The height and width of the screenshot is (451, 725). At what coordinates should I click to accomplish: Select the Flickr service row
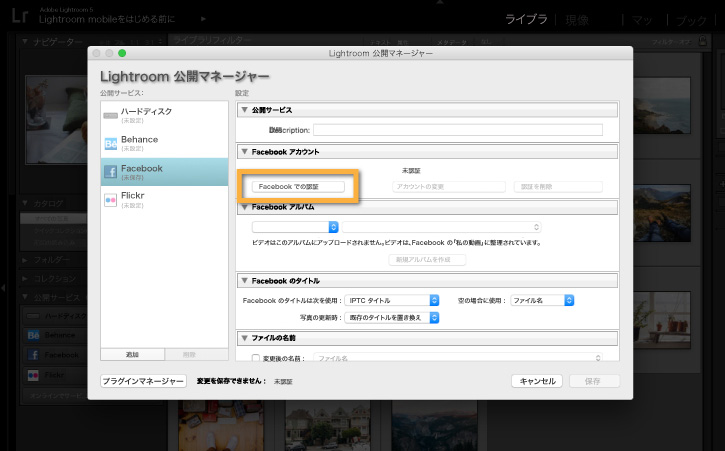pyautogui.click(x=165, y=200)
